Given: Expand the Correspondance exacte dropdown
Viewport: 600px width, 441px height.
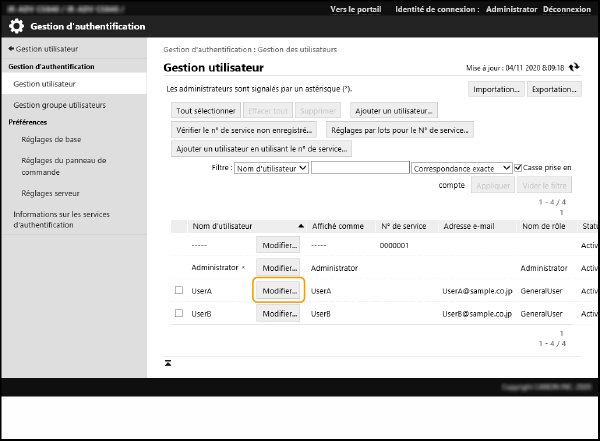Looking at the screenshot, I should (461, 168).
